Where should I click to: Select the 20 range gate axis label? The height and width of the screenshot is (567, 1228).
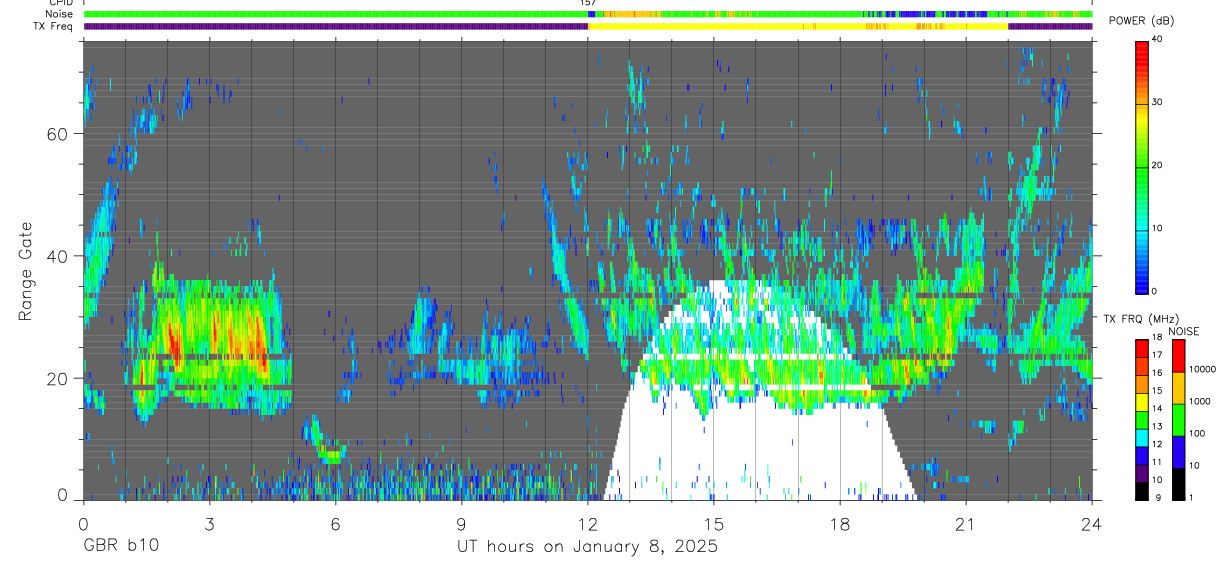click(62, 379)
